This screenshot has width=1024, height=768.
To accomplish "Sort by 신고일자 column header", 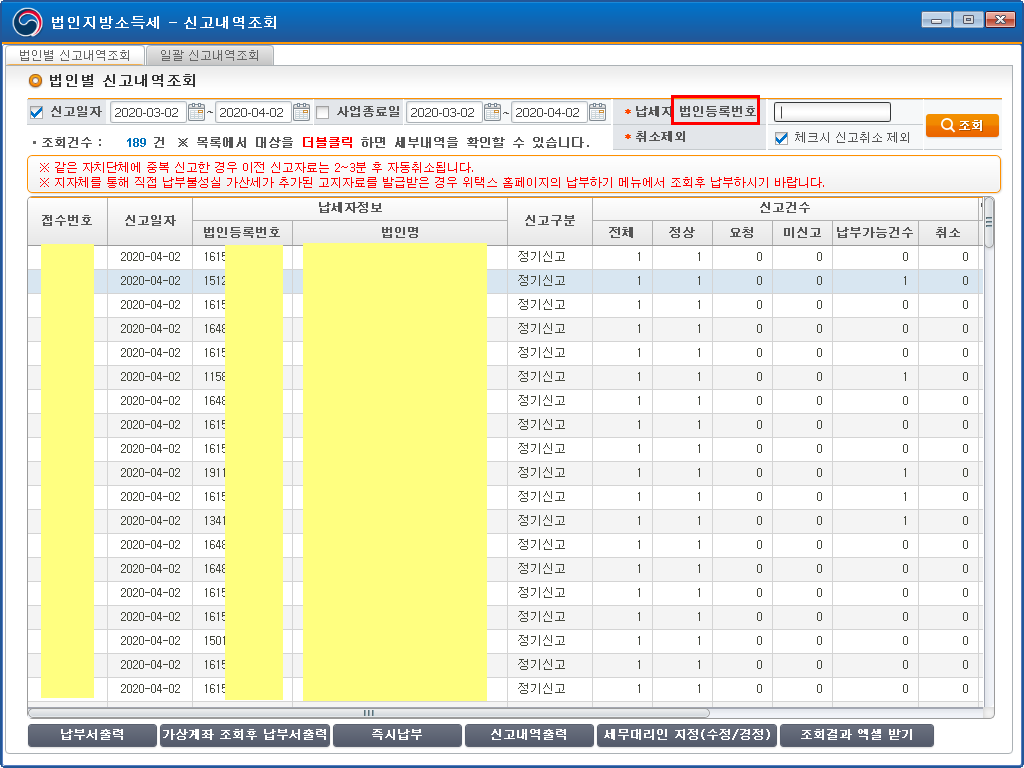I will [x=150, y=221].
